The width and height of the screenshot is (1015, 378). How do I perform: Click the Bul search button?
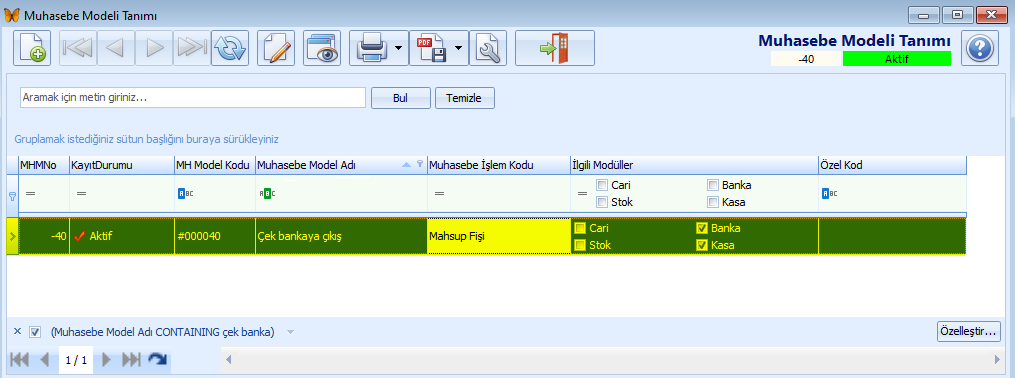coord(401,98)
